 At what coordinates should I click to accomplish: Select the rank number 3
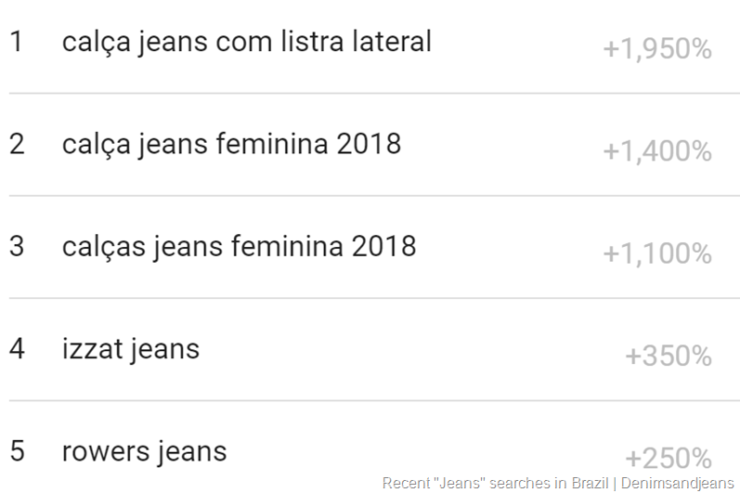pos(17,246)
